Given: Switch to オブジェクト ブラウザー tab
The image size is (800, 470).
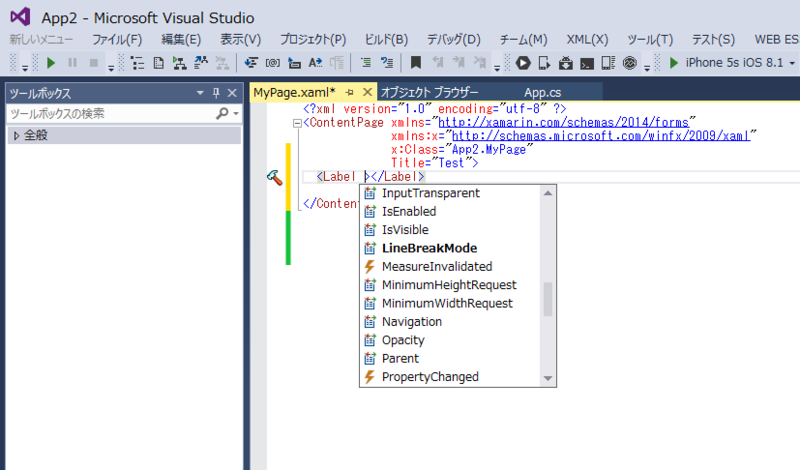Looking at the screenshot, I should (x=430, y=92).
